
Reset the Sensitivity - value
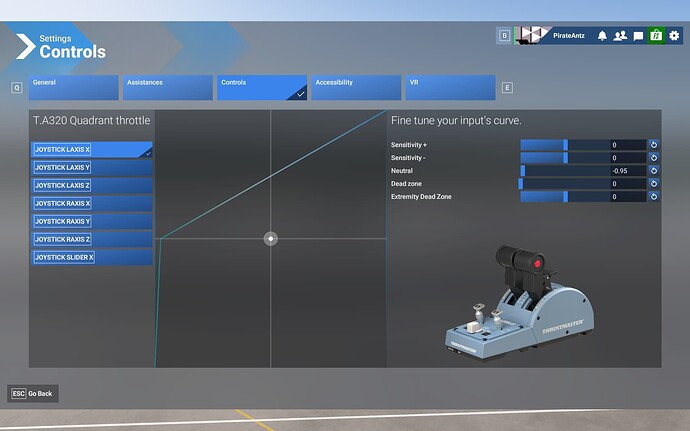point(654,158)
